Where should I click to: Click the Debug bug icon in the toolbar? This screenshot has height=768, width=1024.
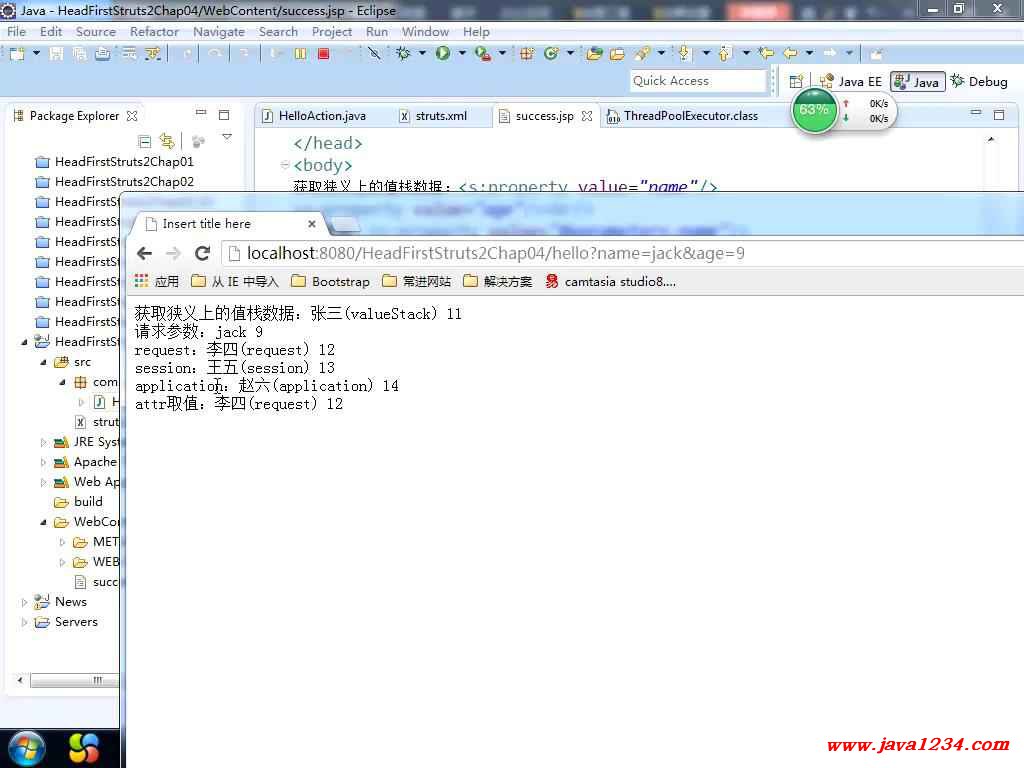tap(403, 54)
